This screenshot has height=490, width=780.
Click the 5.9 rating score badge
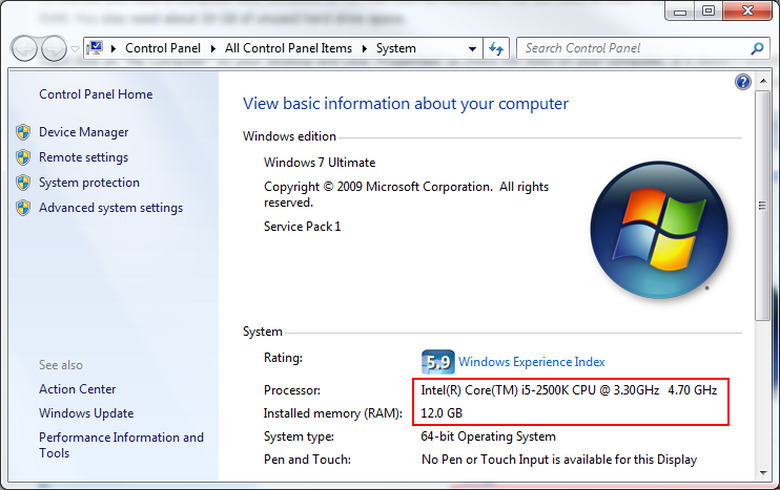438,362
